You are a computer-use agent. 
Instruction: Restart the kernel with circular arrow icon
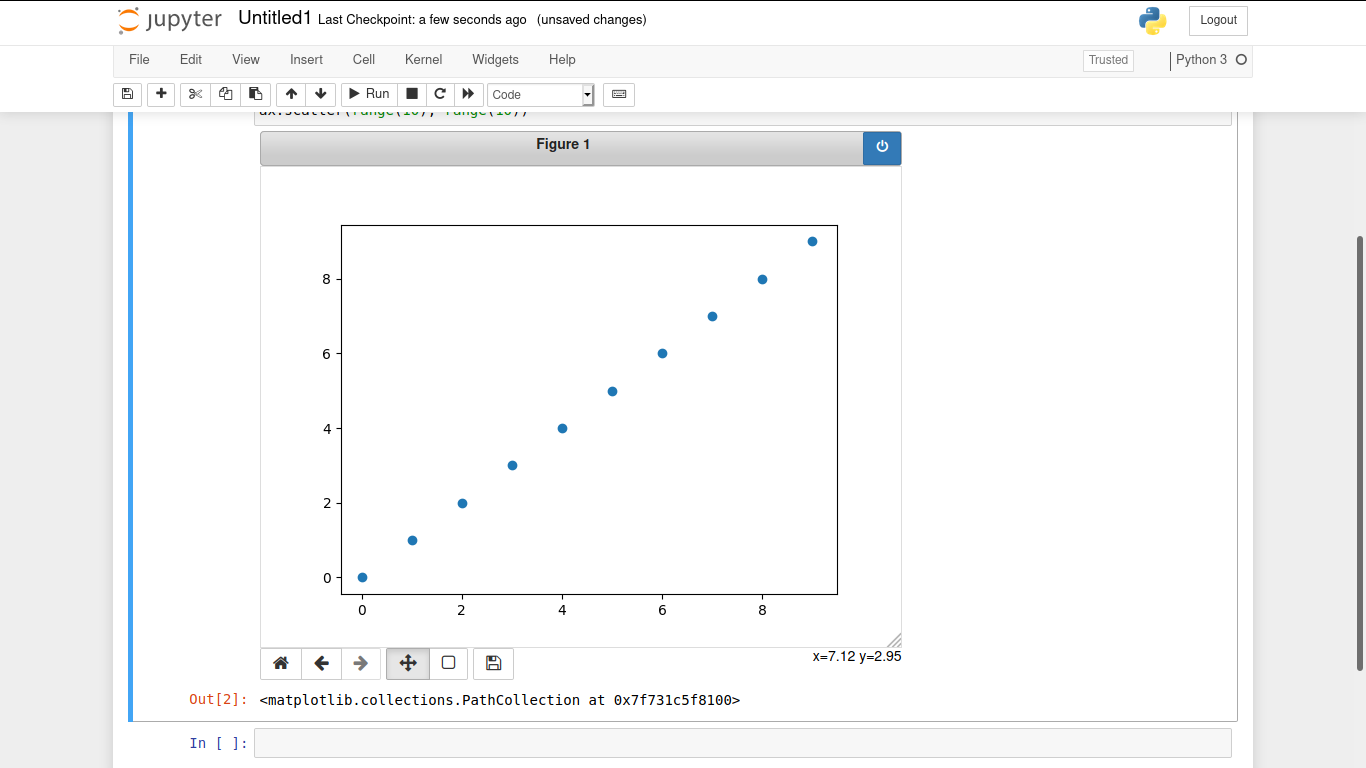point(439,94)
